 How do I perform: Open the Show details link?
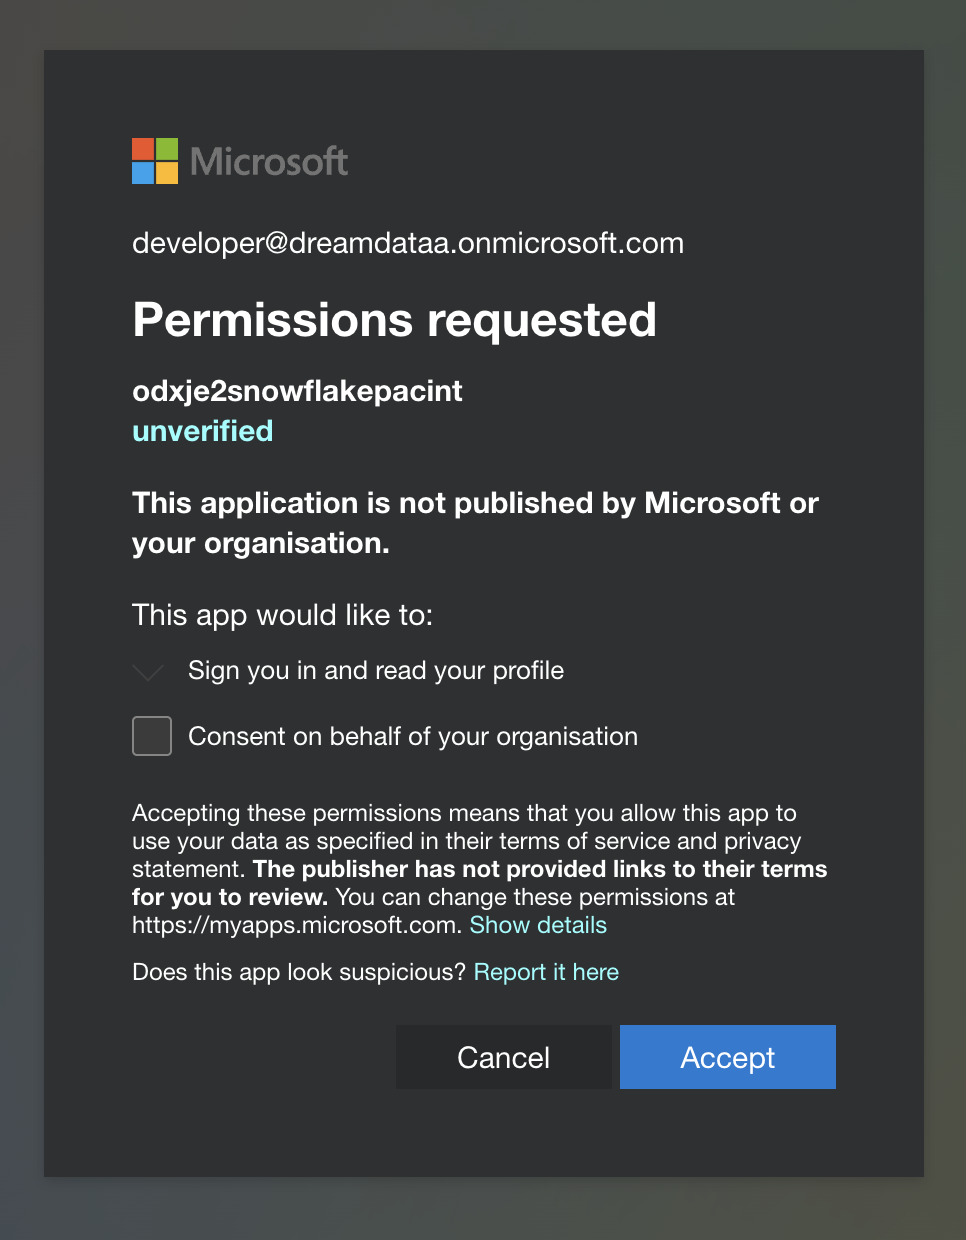tap(538, 925)
